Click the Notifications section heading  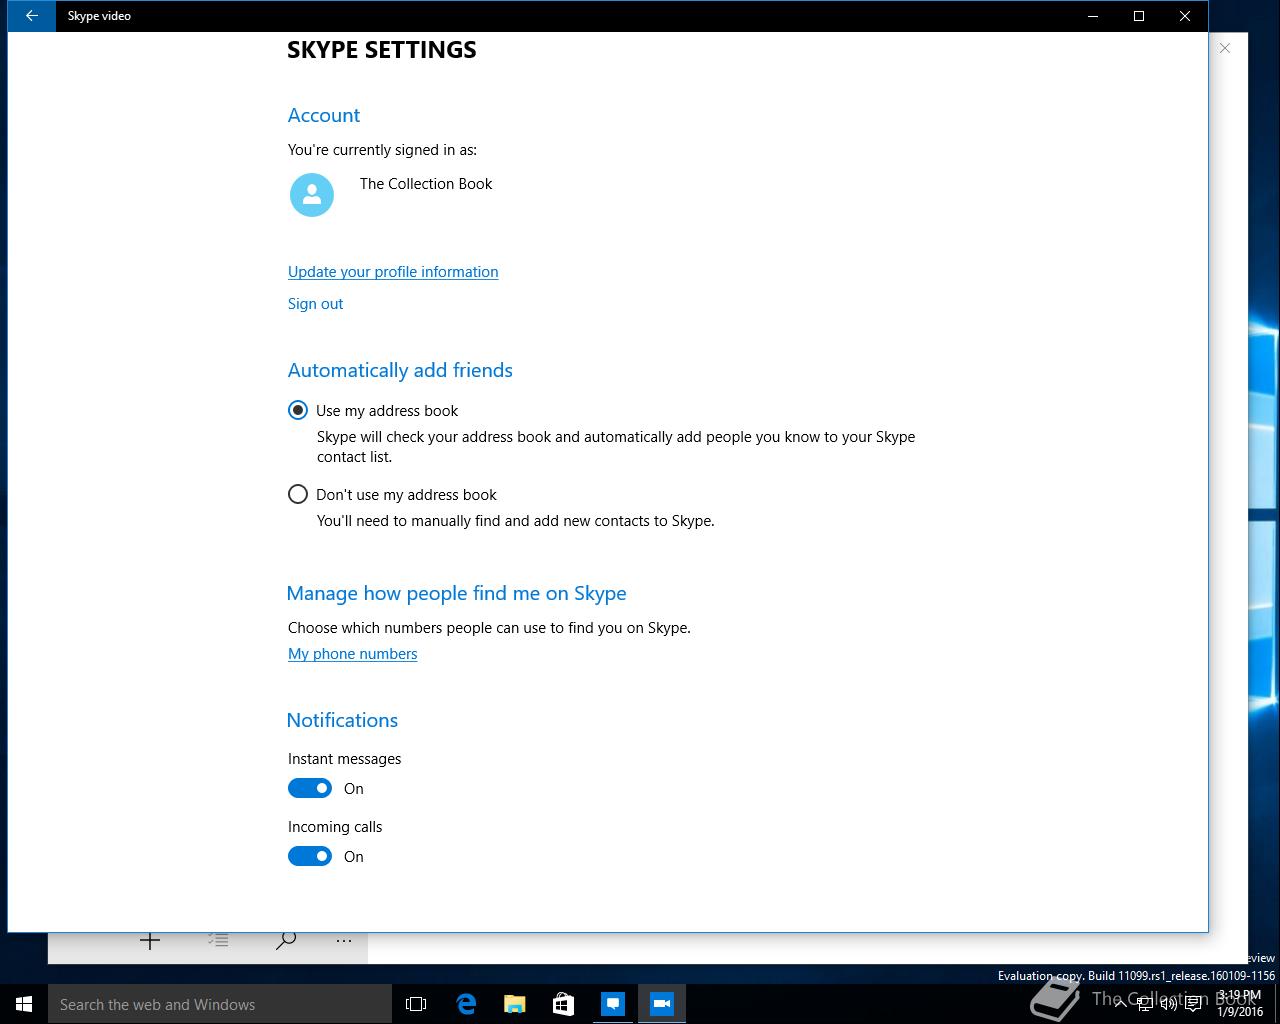[342, 720]
